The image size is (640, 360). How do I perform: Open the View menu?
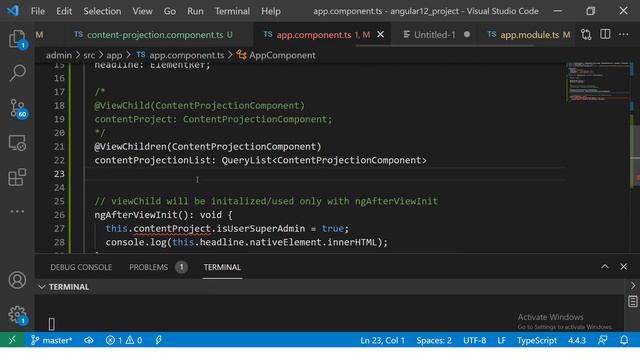point(142,11)
